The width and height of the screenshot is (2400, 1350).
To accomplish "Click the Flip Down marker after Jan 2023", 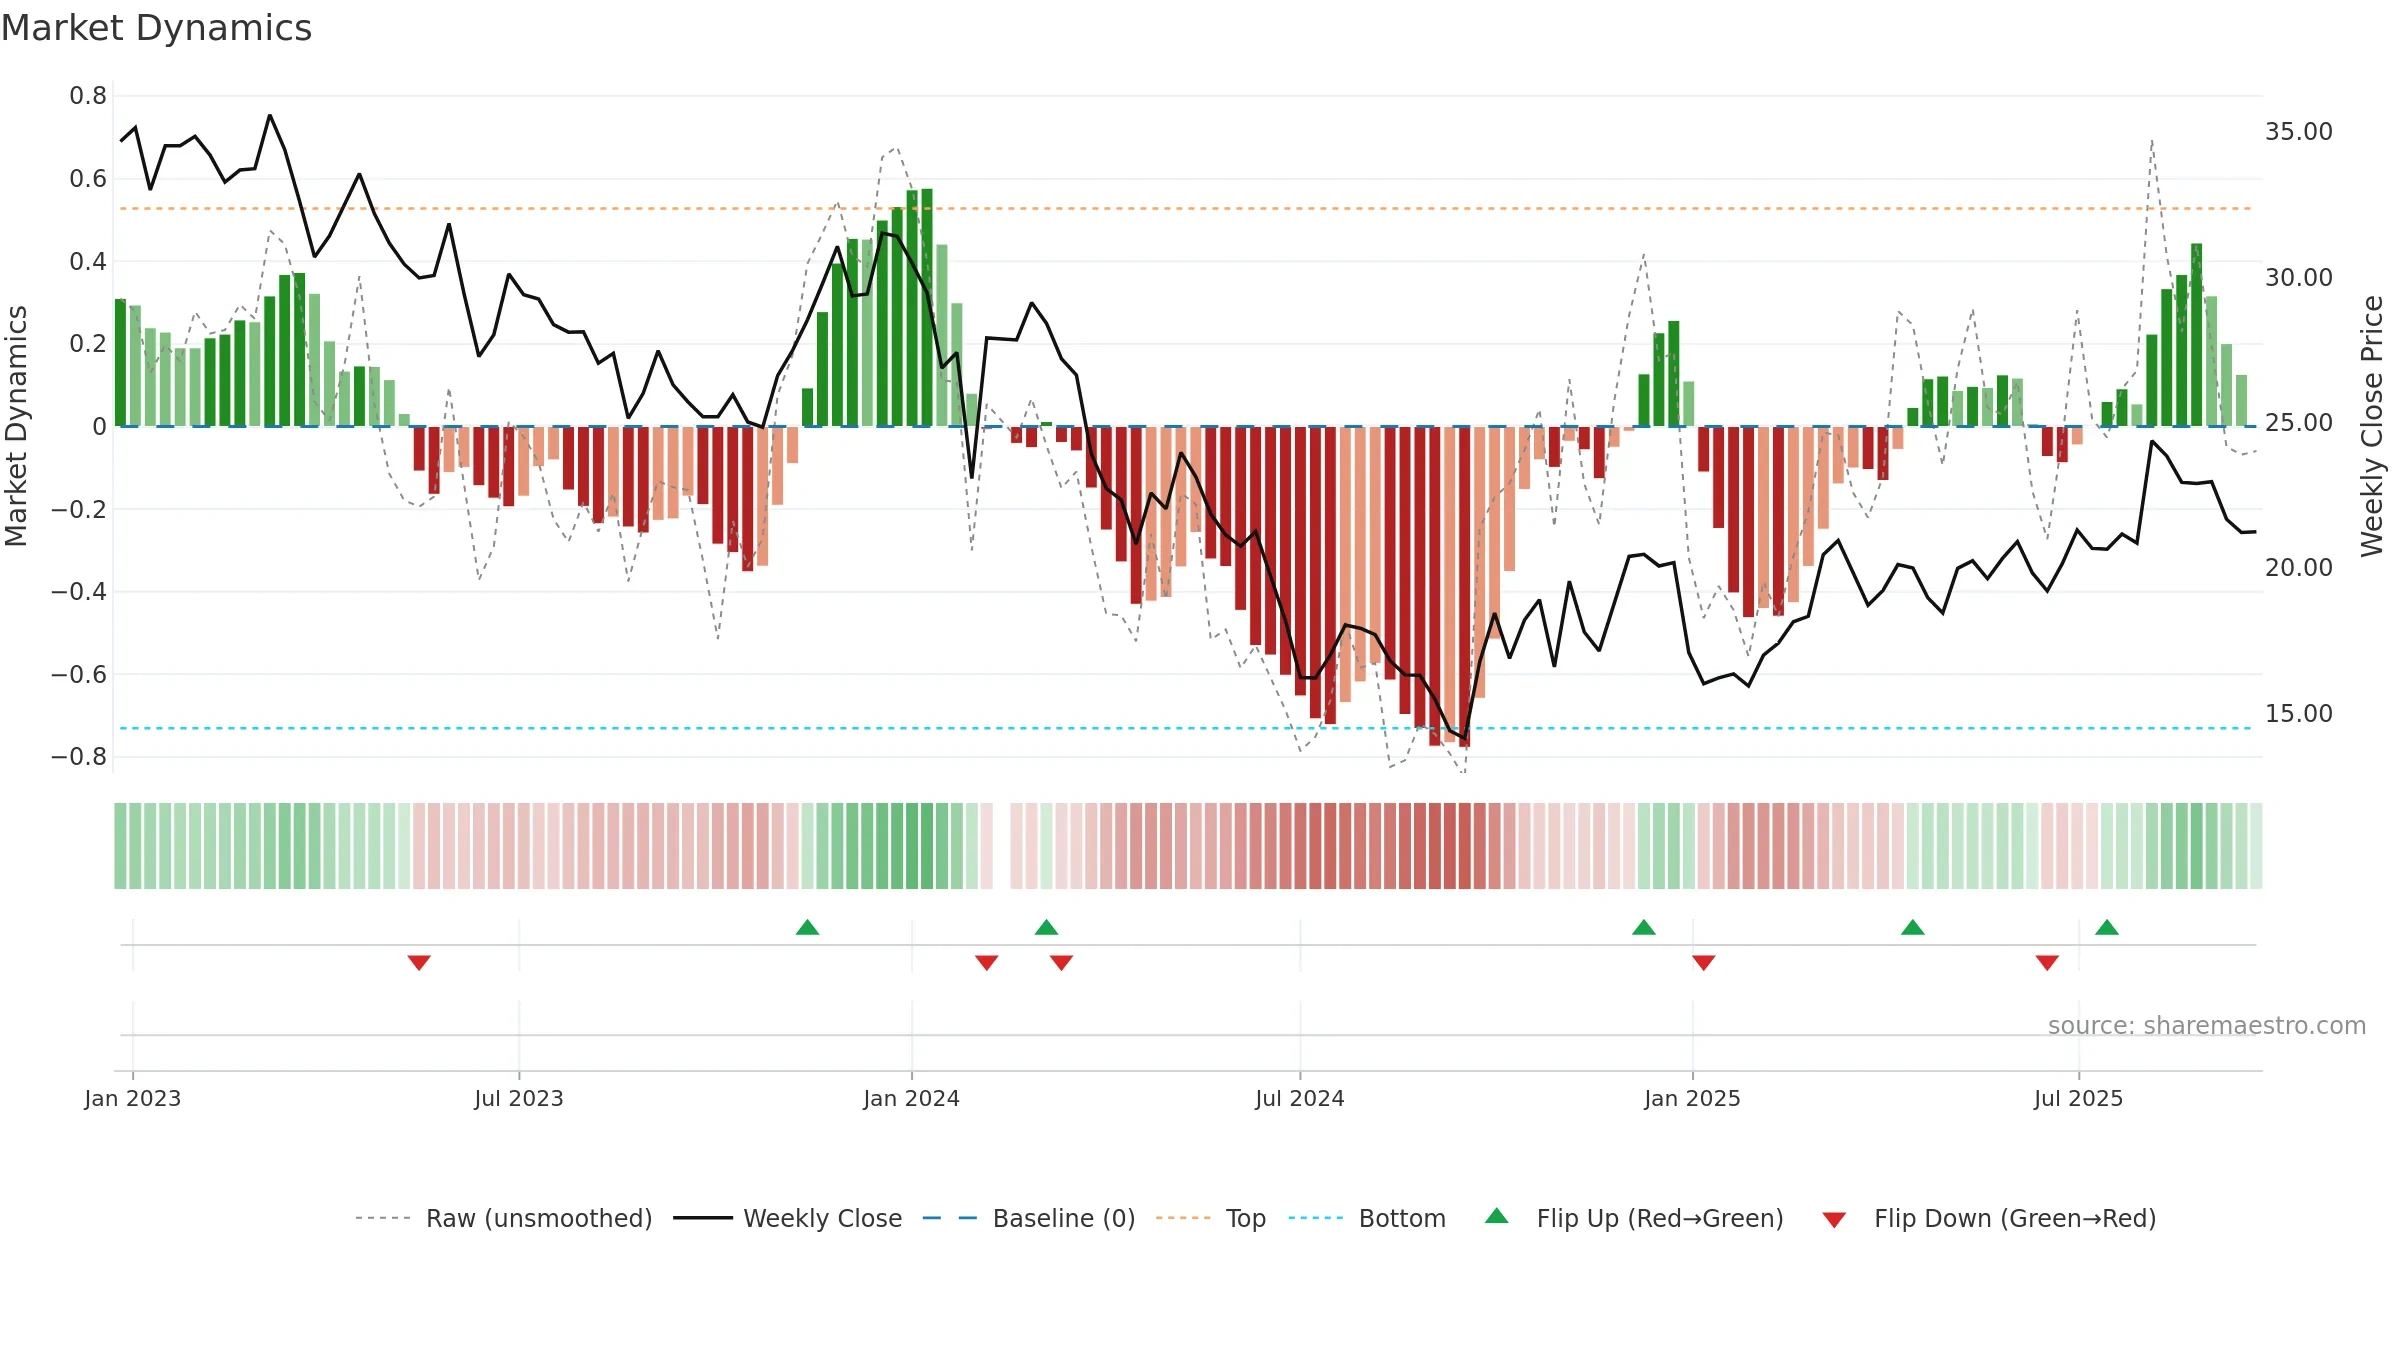I will click(x=419, y=962).
